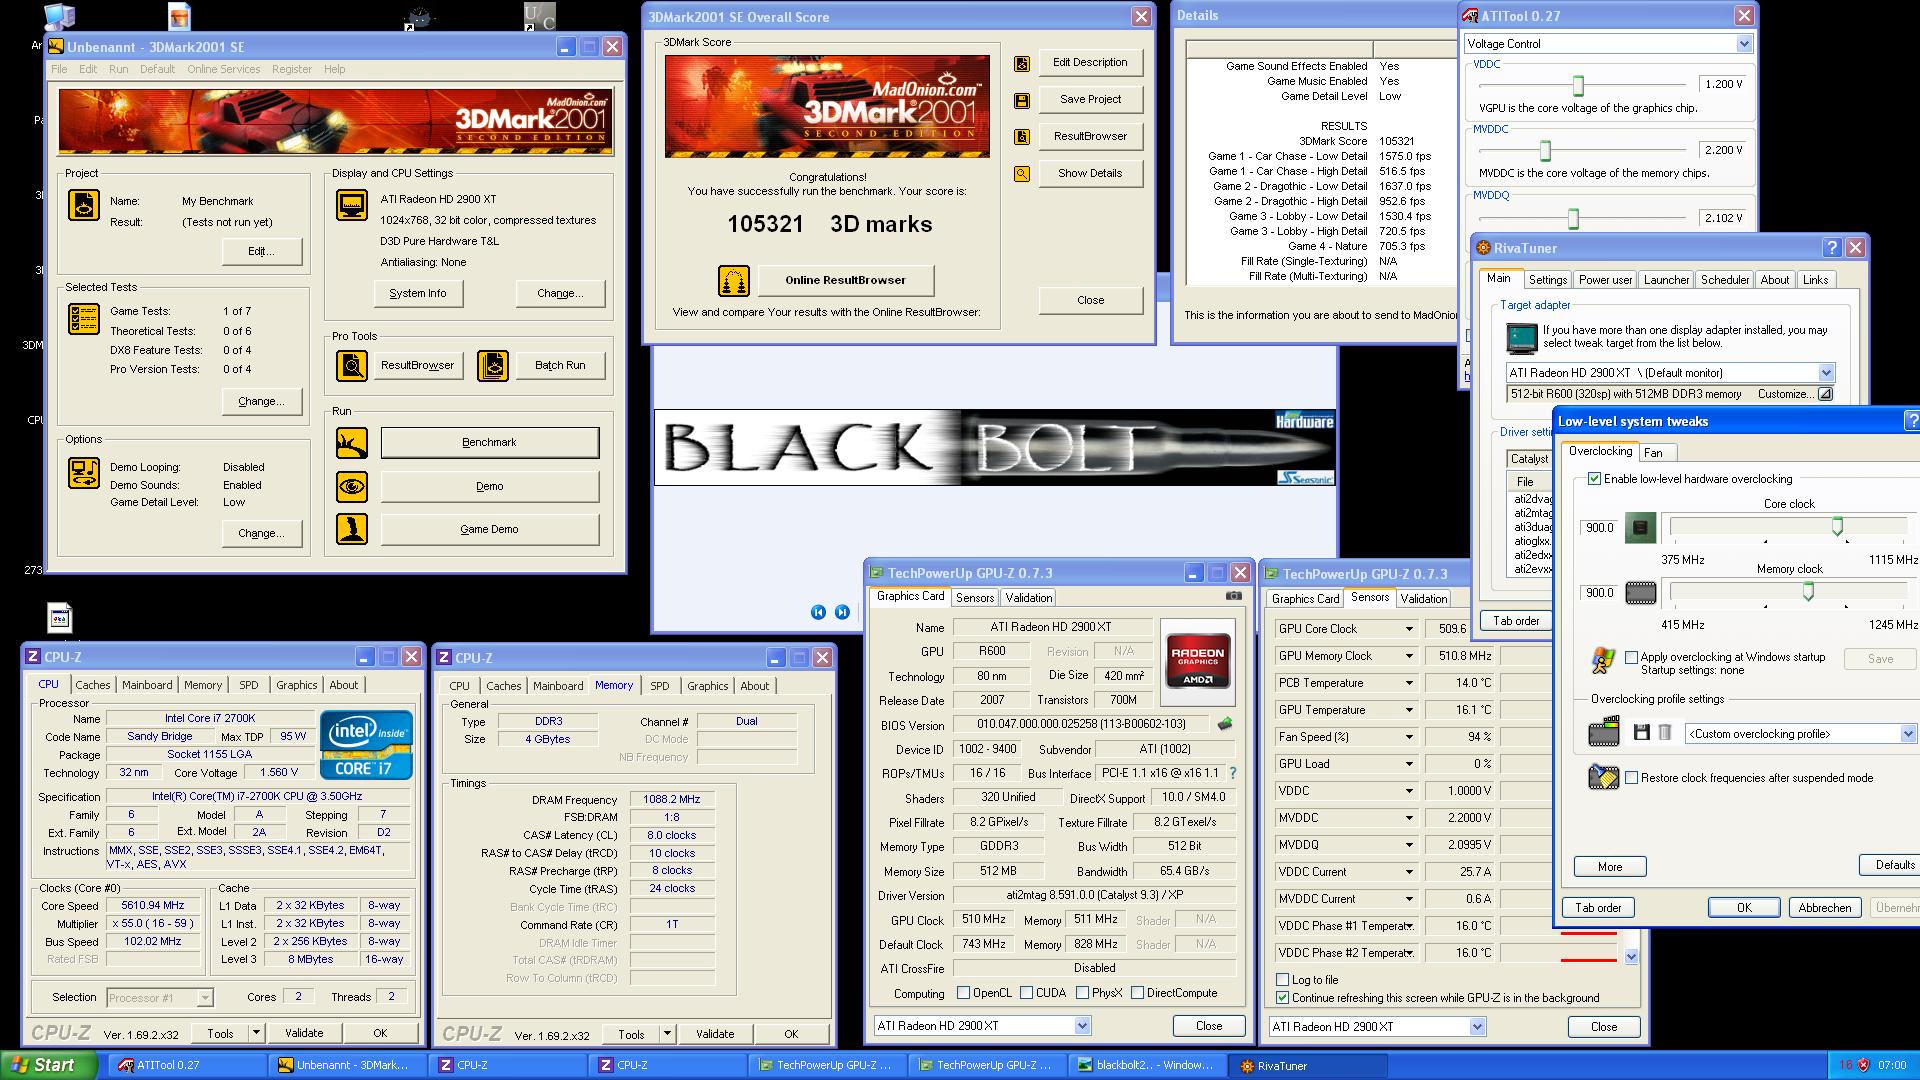Switch to the SPD tab in Memory CPU-Z
The width and height of the screenshot is (1920, 1080).
660,686
